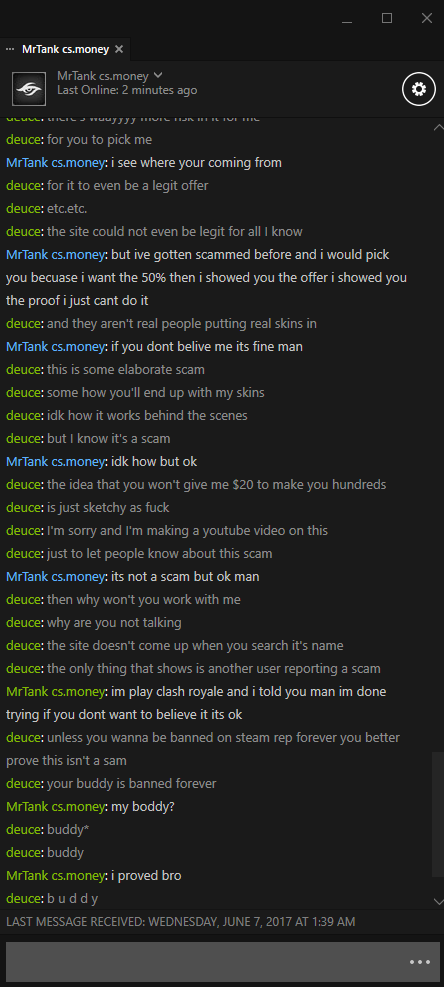Click the scroll-up arrow of chat history
This screenshot has width=444, height=987.
[438, 127]
